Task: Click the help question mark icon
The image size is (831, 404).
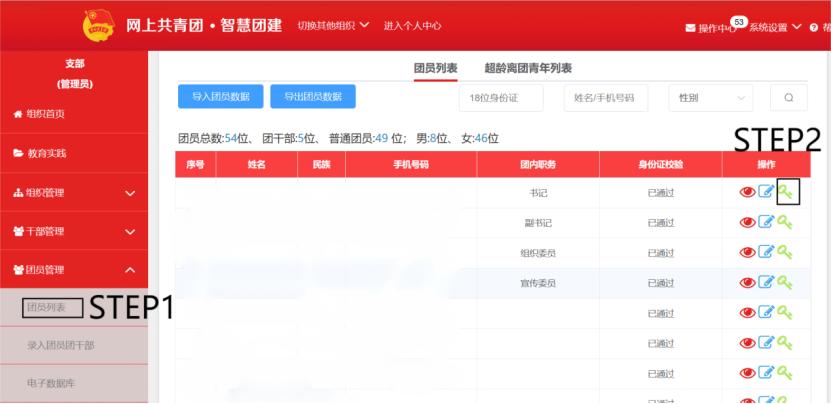Action: pyautogui.click(x=814, y=28)
